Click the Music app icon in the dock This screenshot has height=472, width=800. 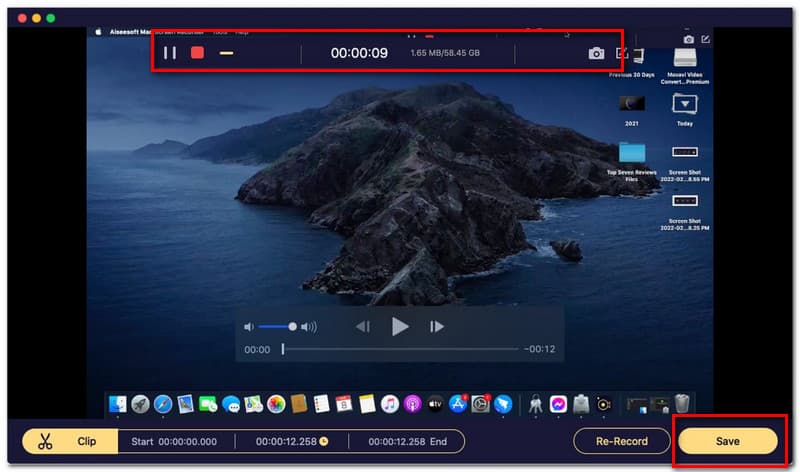pyautogui.click(x=389, y=404)
